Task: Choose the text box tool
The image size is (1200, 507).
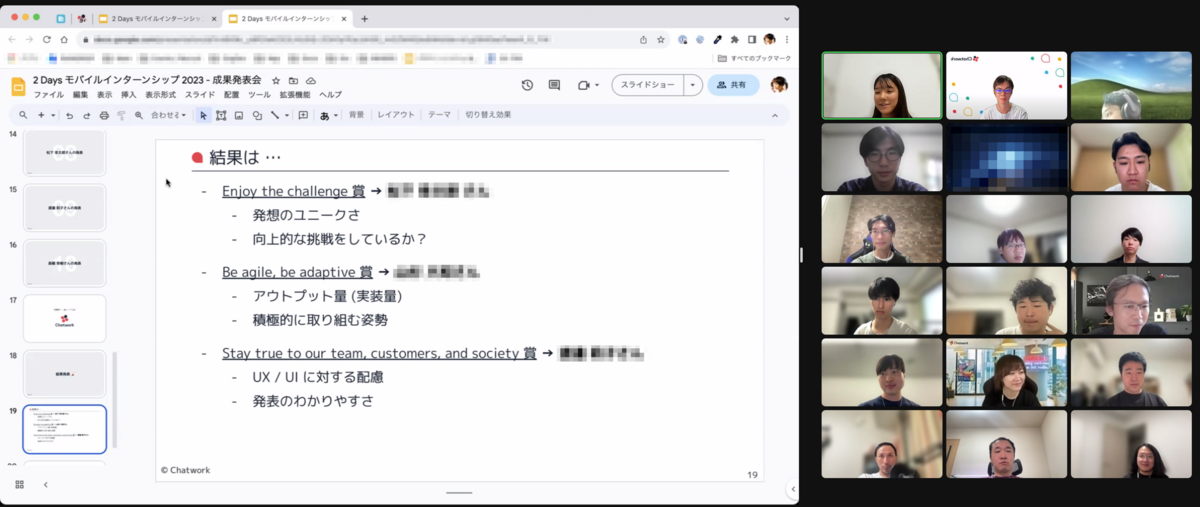Action: click(x=221, y=115)
